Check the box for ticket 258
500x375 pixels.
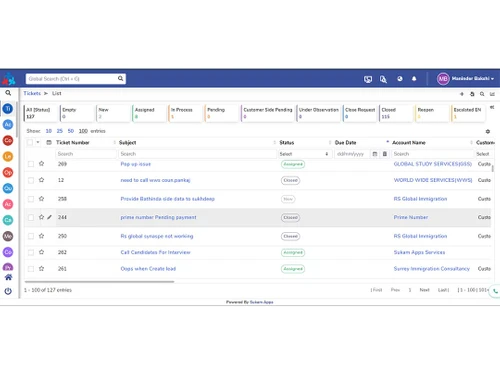point(31,199)
